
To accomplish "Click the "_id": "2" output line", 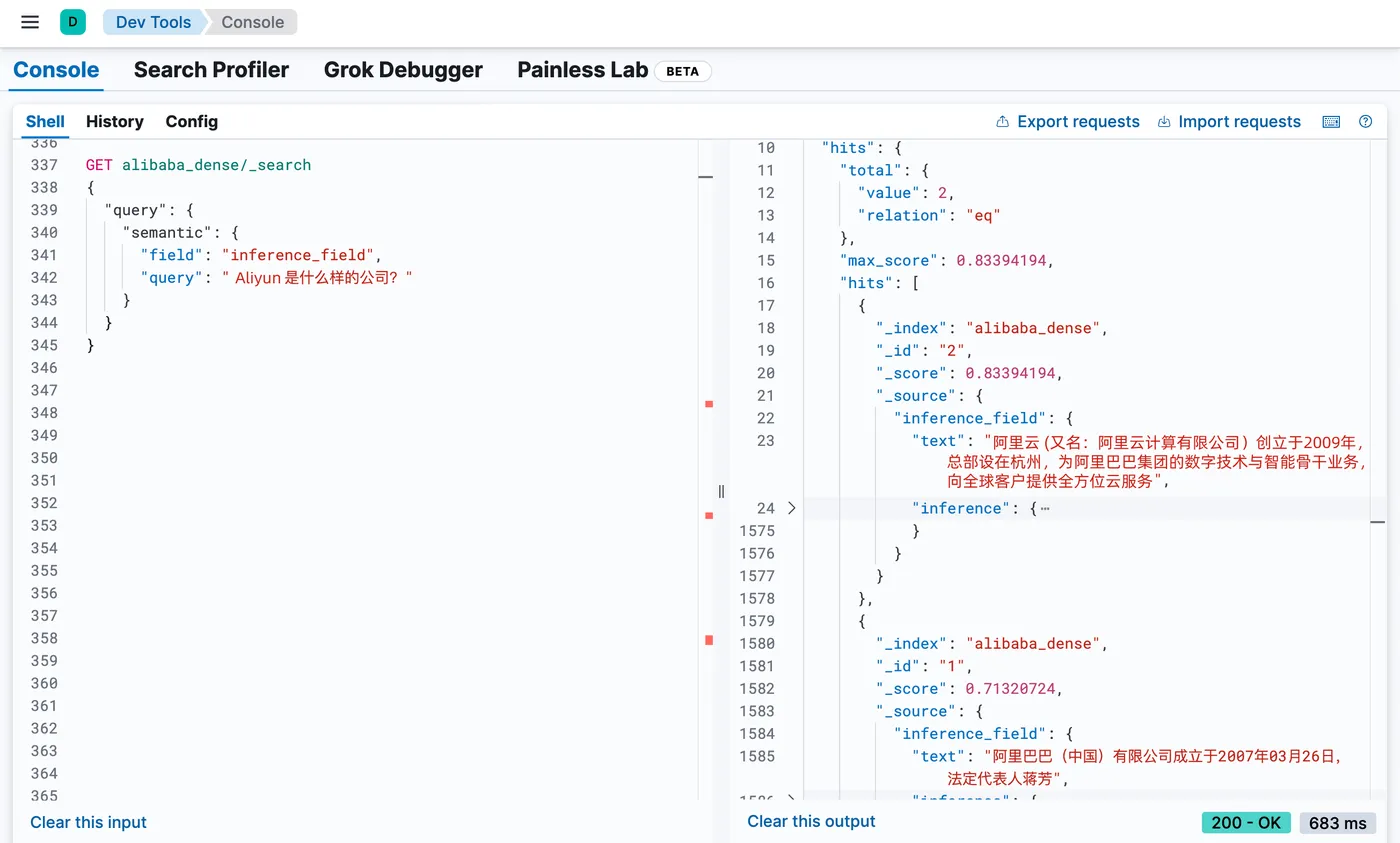I will point(924,350).
